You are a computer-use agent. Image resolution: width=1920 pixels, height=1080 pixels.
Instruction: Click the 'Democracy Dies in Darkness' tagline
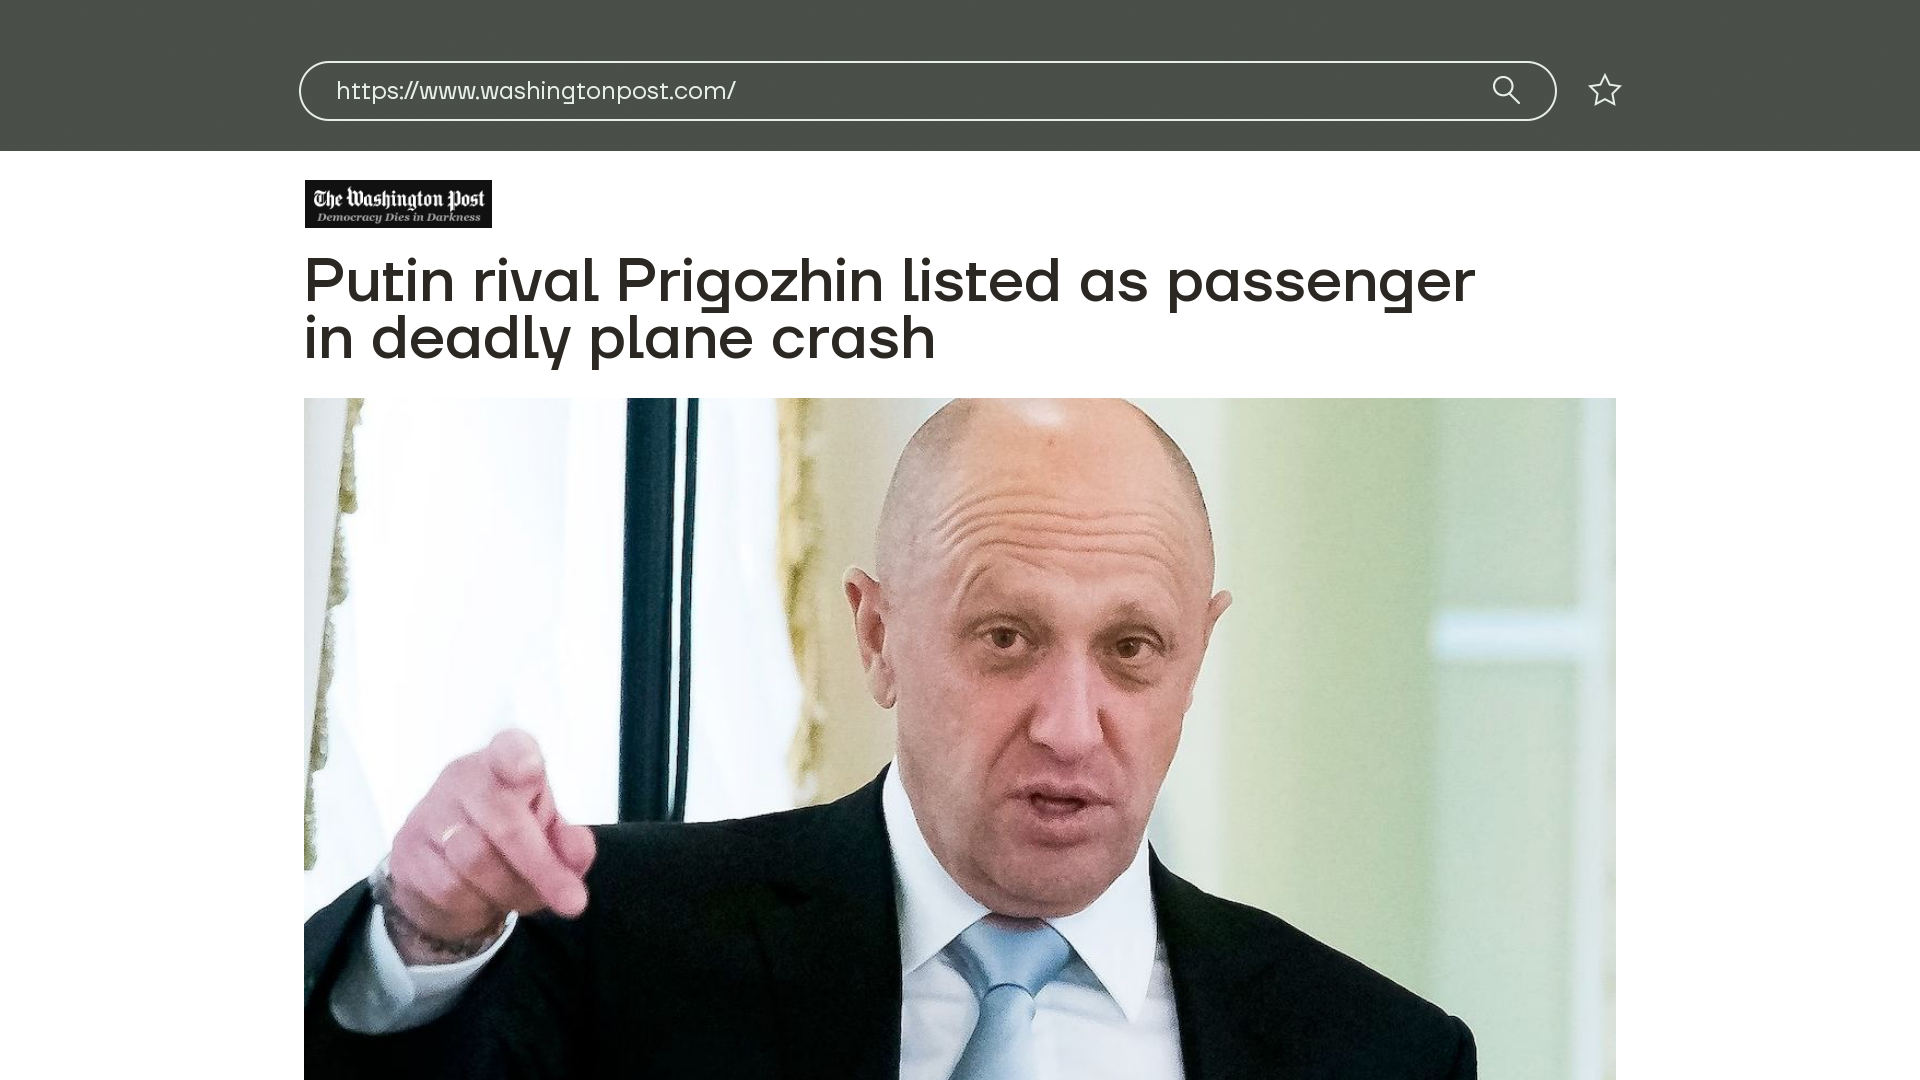pyautogui.click(x=399, y=217)
